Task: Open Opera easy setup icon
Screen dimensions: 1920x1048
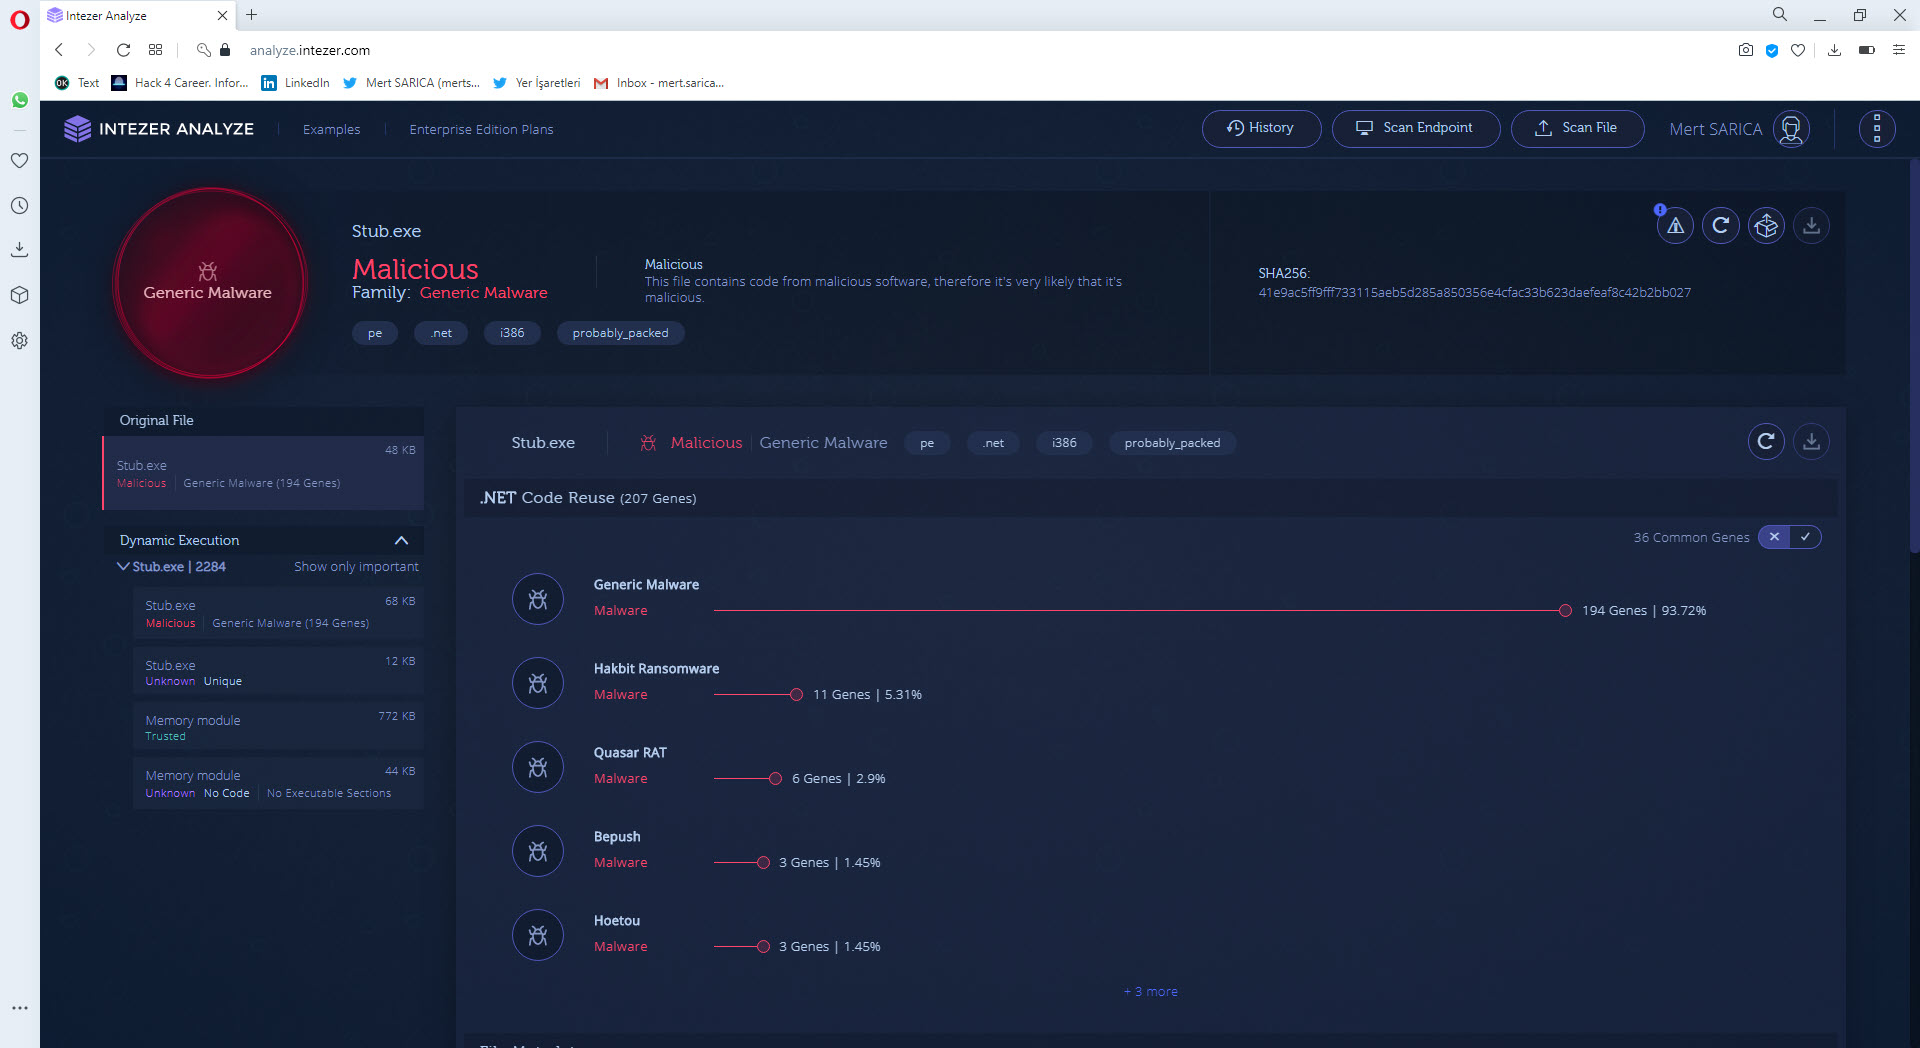Action: point(1898,50)
